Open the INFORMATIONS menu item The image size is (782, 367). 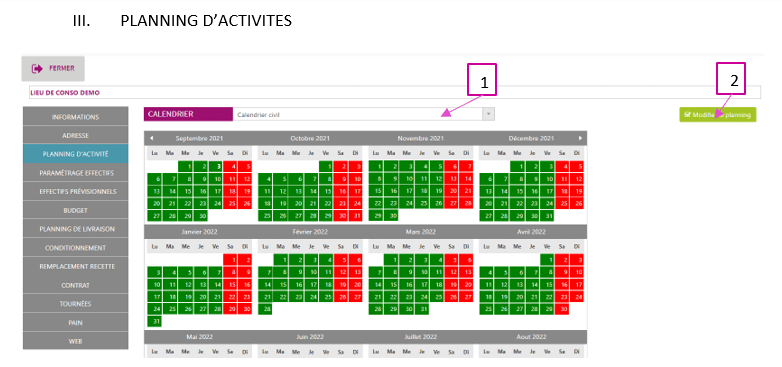[75, 117]
